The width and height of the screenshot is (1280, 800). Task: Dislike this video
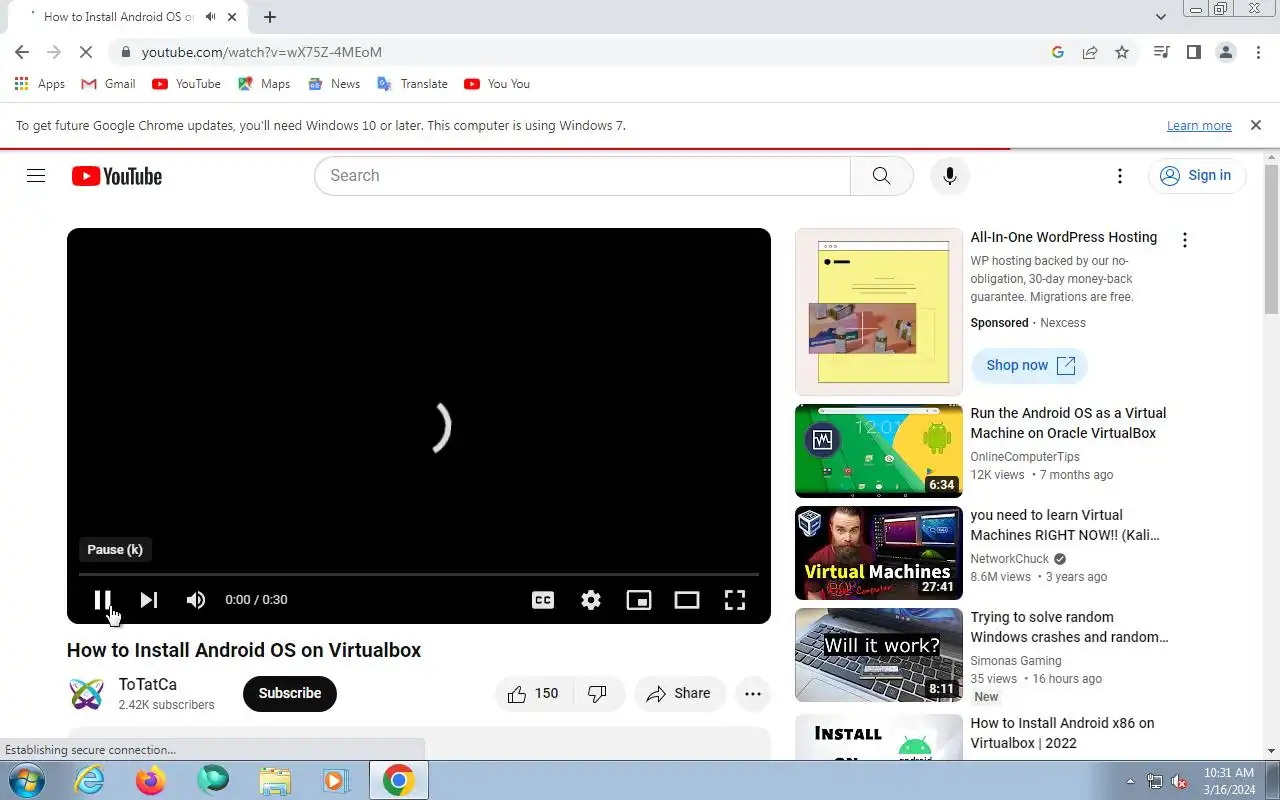(598, 694)
